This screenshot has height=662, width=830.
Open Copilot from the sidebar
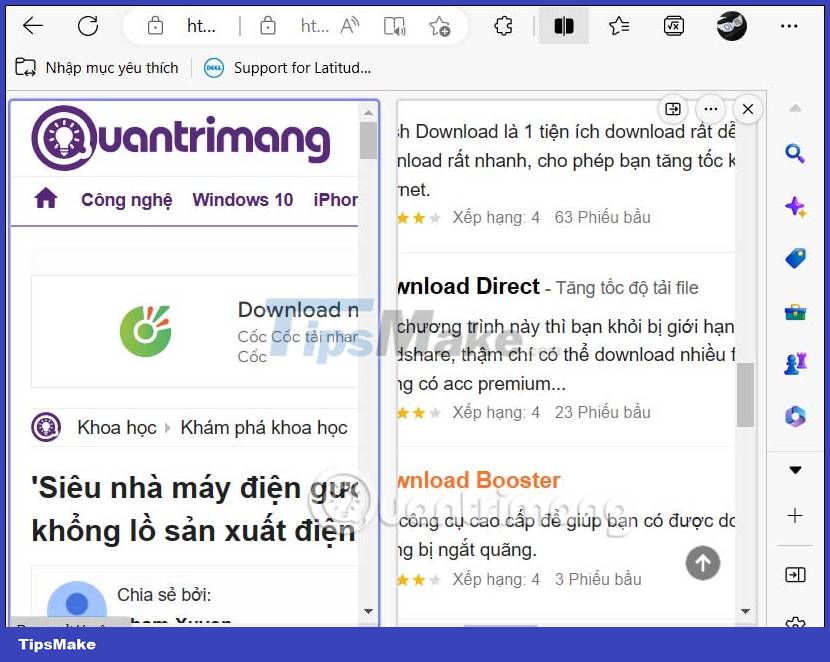(795, 207)
